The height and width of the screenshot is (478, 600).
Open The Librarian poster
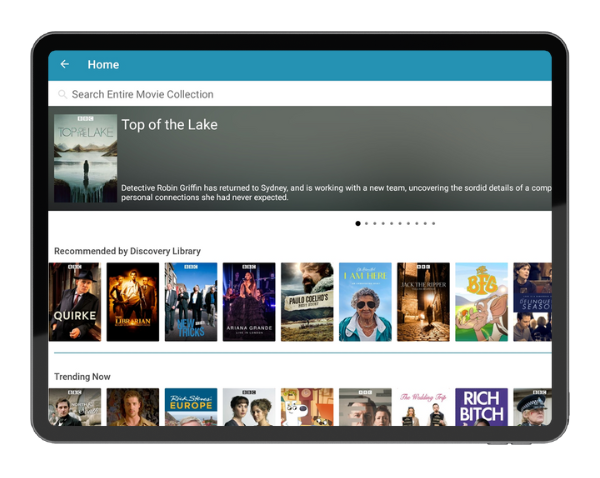pos(133,302)
